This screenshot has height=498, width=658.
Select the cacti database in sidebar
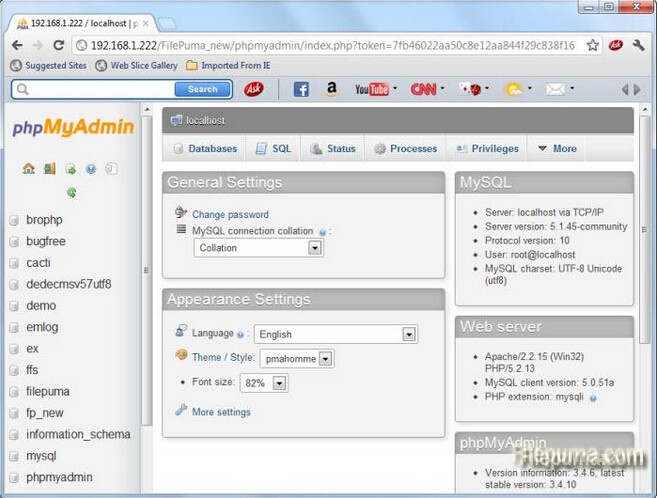pyautogui.click(x=38, y=263)
